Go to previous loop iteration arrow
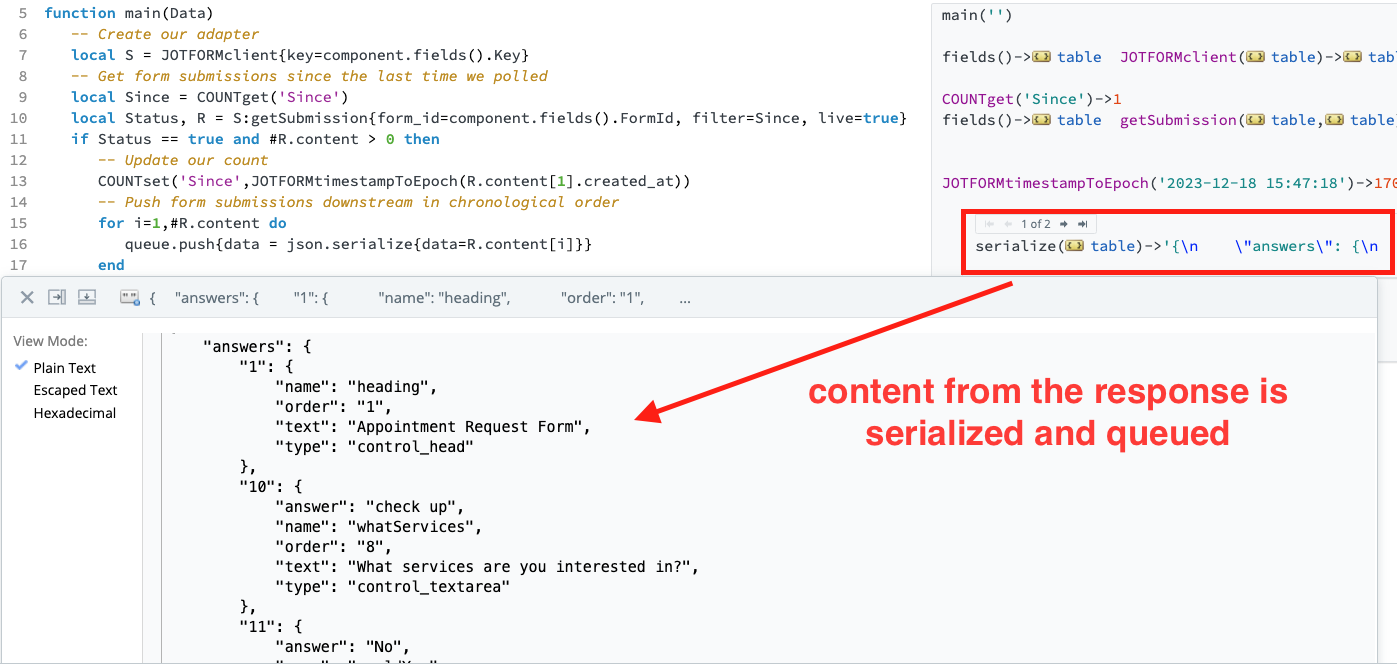1397x664 pixels. click(x=1008, y=224)
